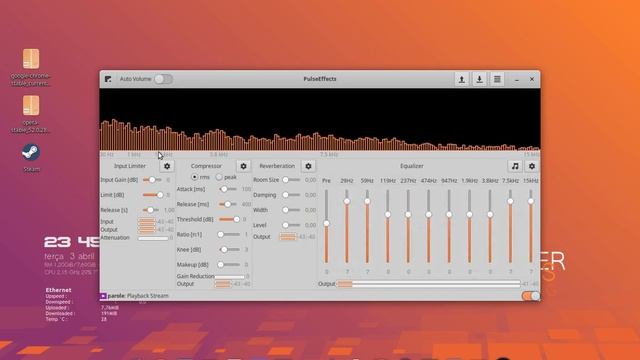Click the Compressor section heading
This screenshot has height=360, width=640.
206,166
